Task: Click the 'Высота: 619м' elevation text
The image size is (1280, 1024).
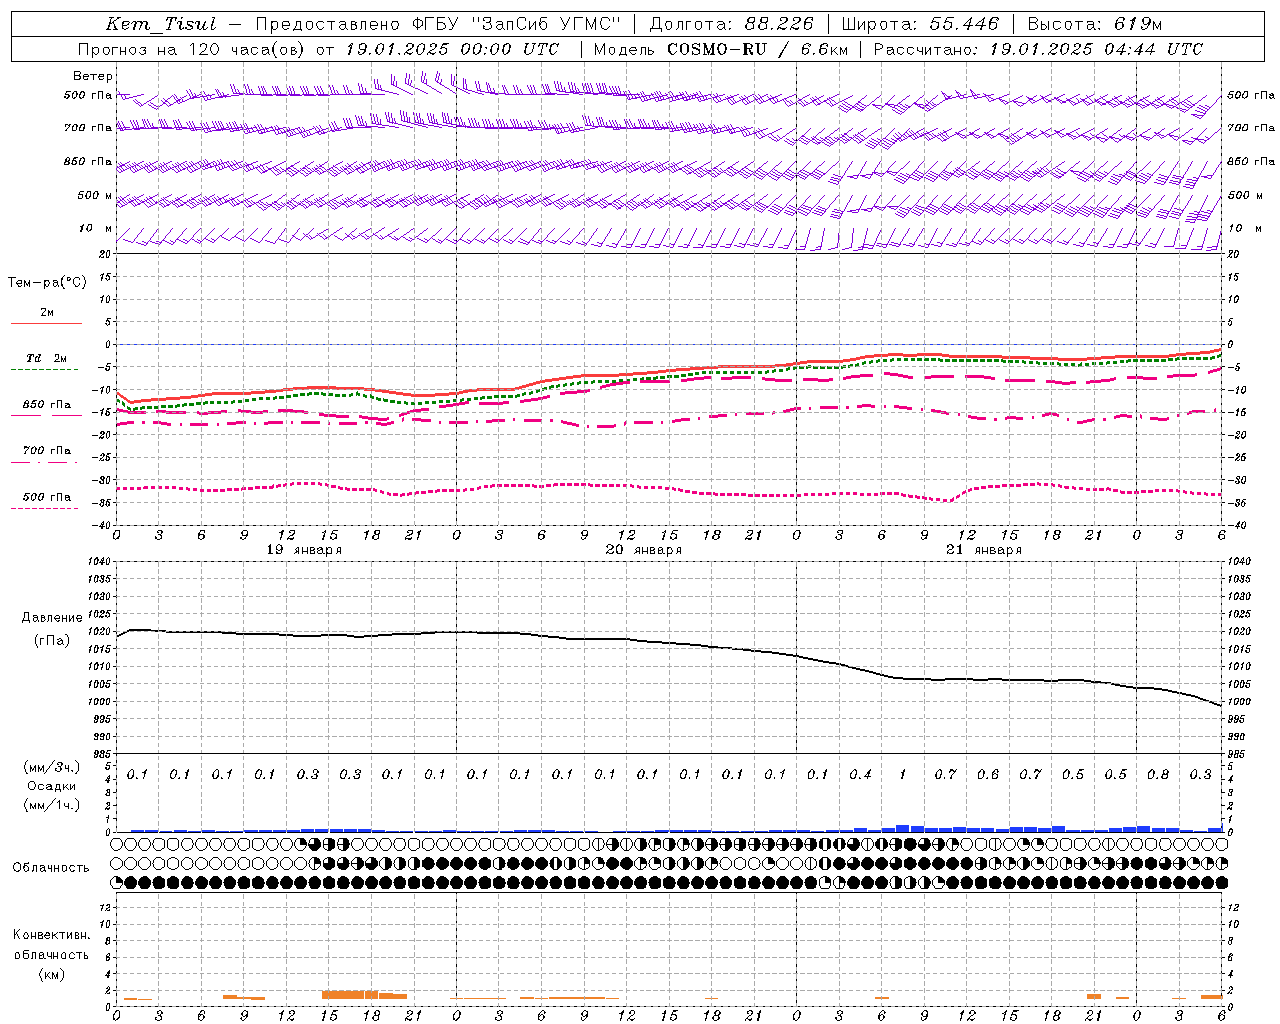Action: 1095,24
